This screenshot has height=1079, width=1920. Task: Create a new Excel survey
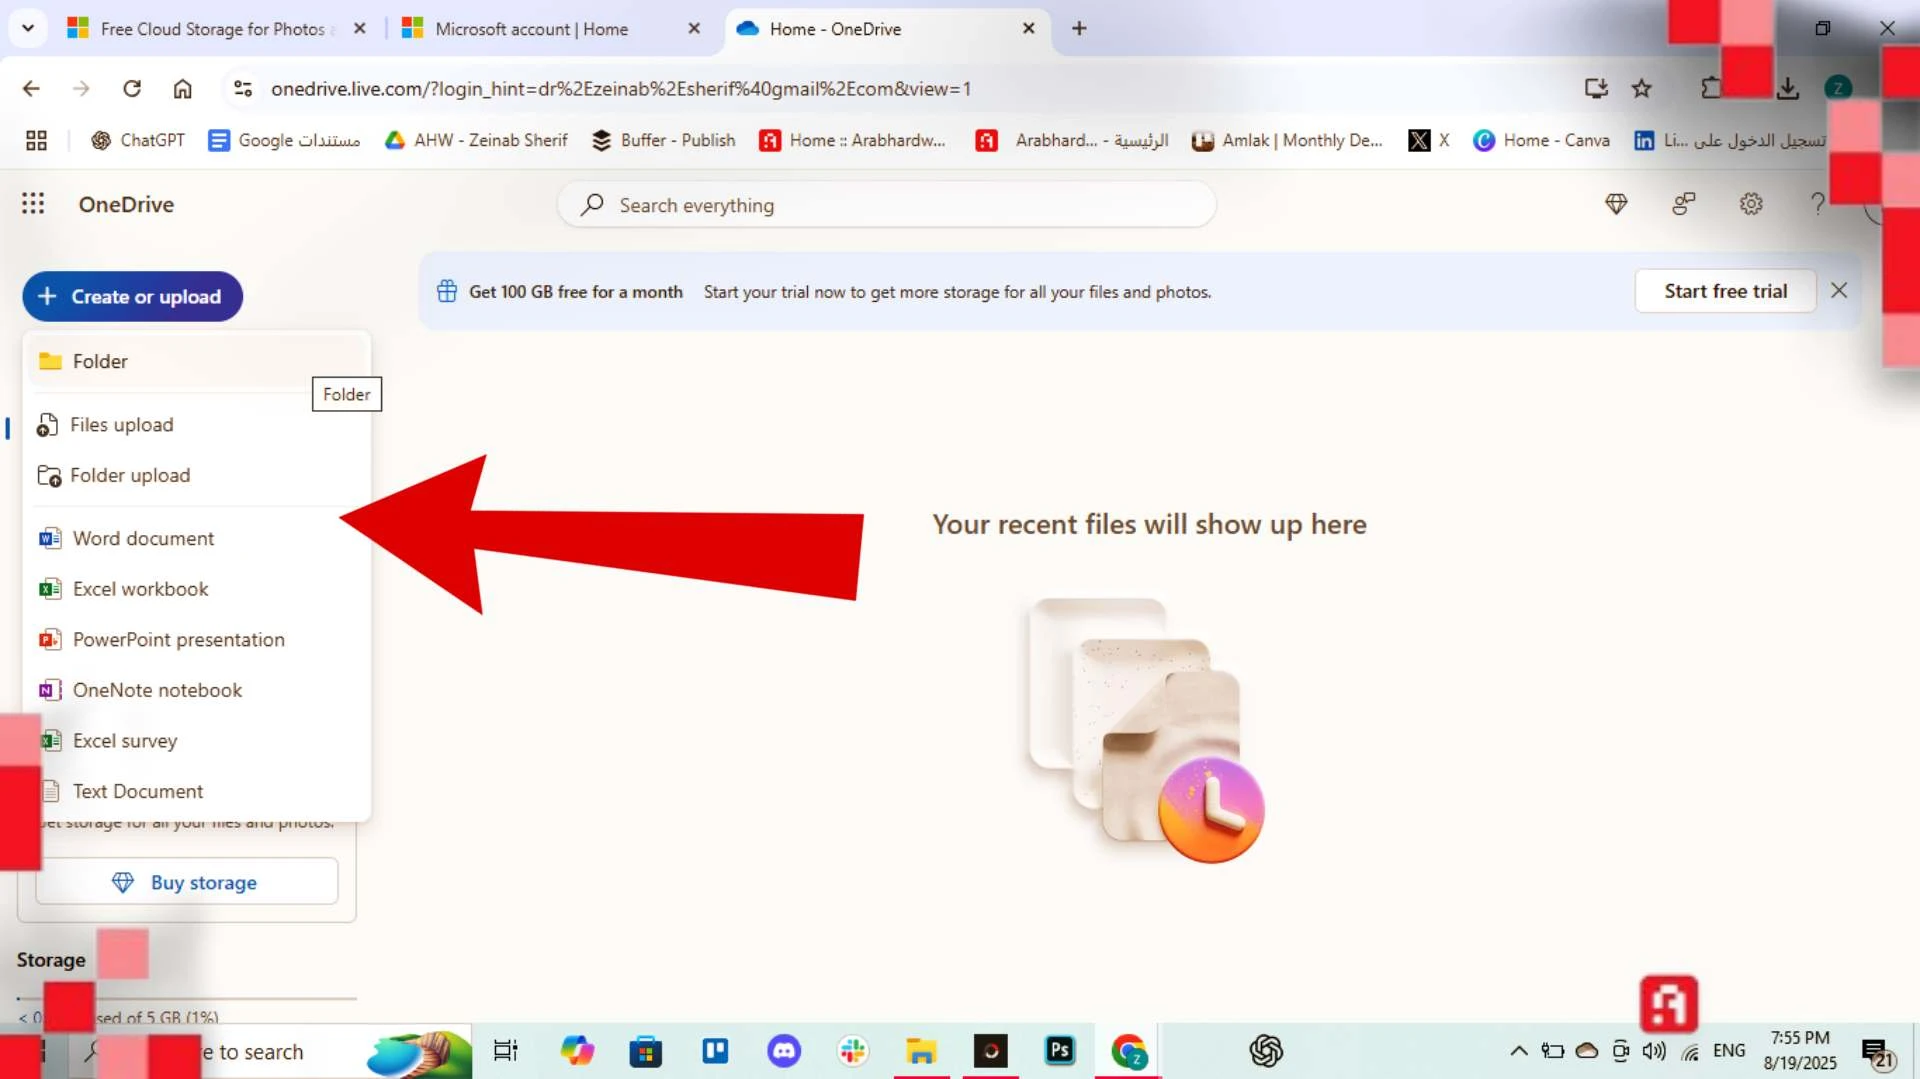[197, 741]
